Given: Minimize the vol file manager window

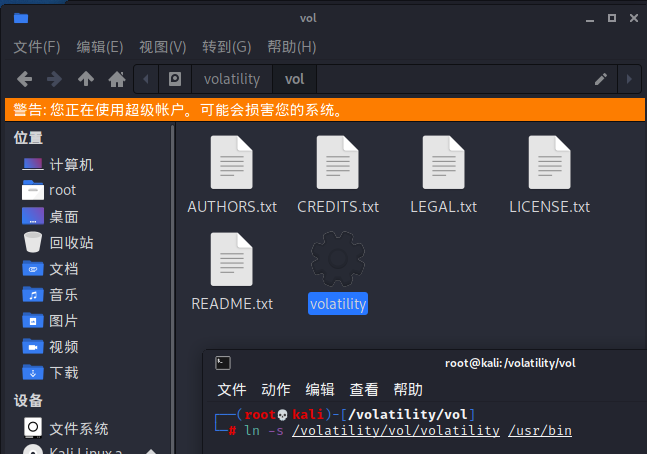Looking at the screenshot, I should click(x=590, y=19).
